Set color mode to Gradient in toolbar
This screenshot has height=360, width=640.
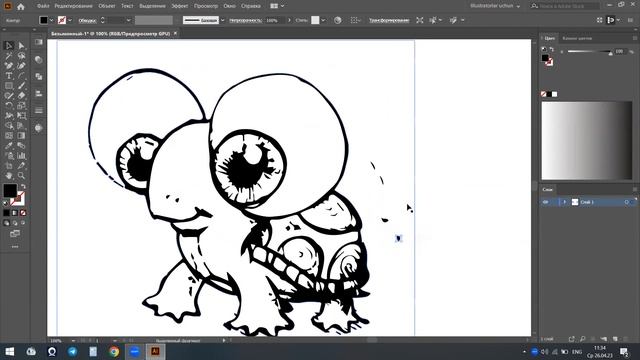(x=15, y=213)
